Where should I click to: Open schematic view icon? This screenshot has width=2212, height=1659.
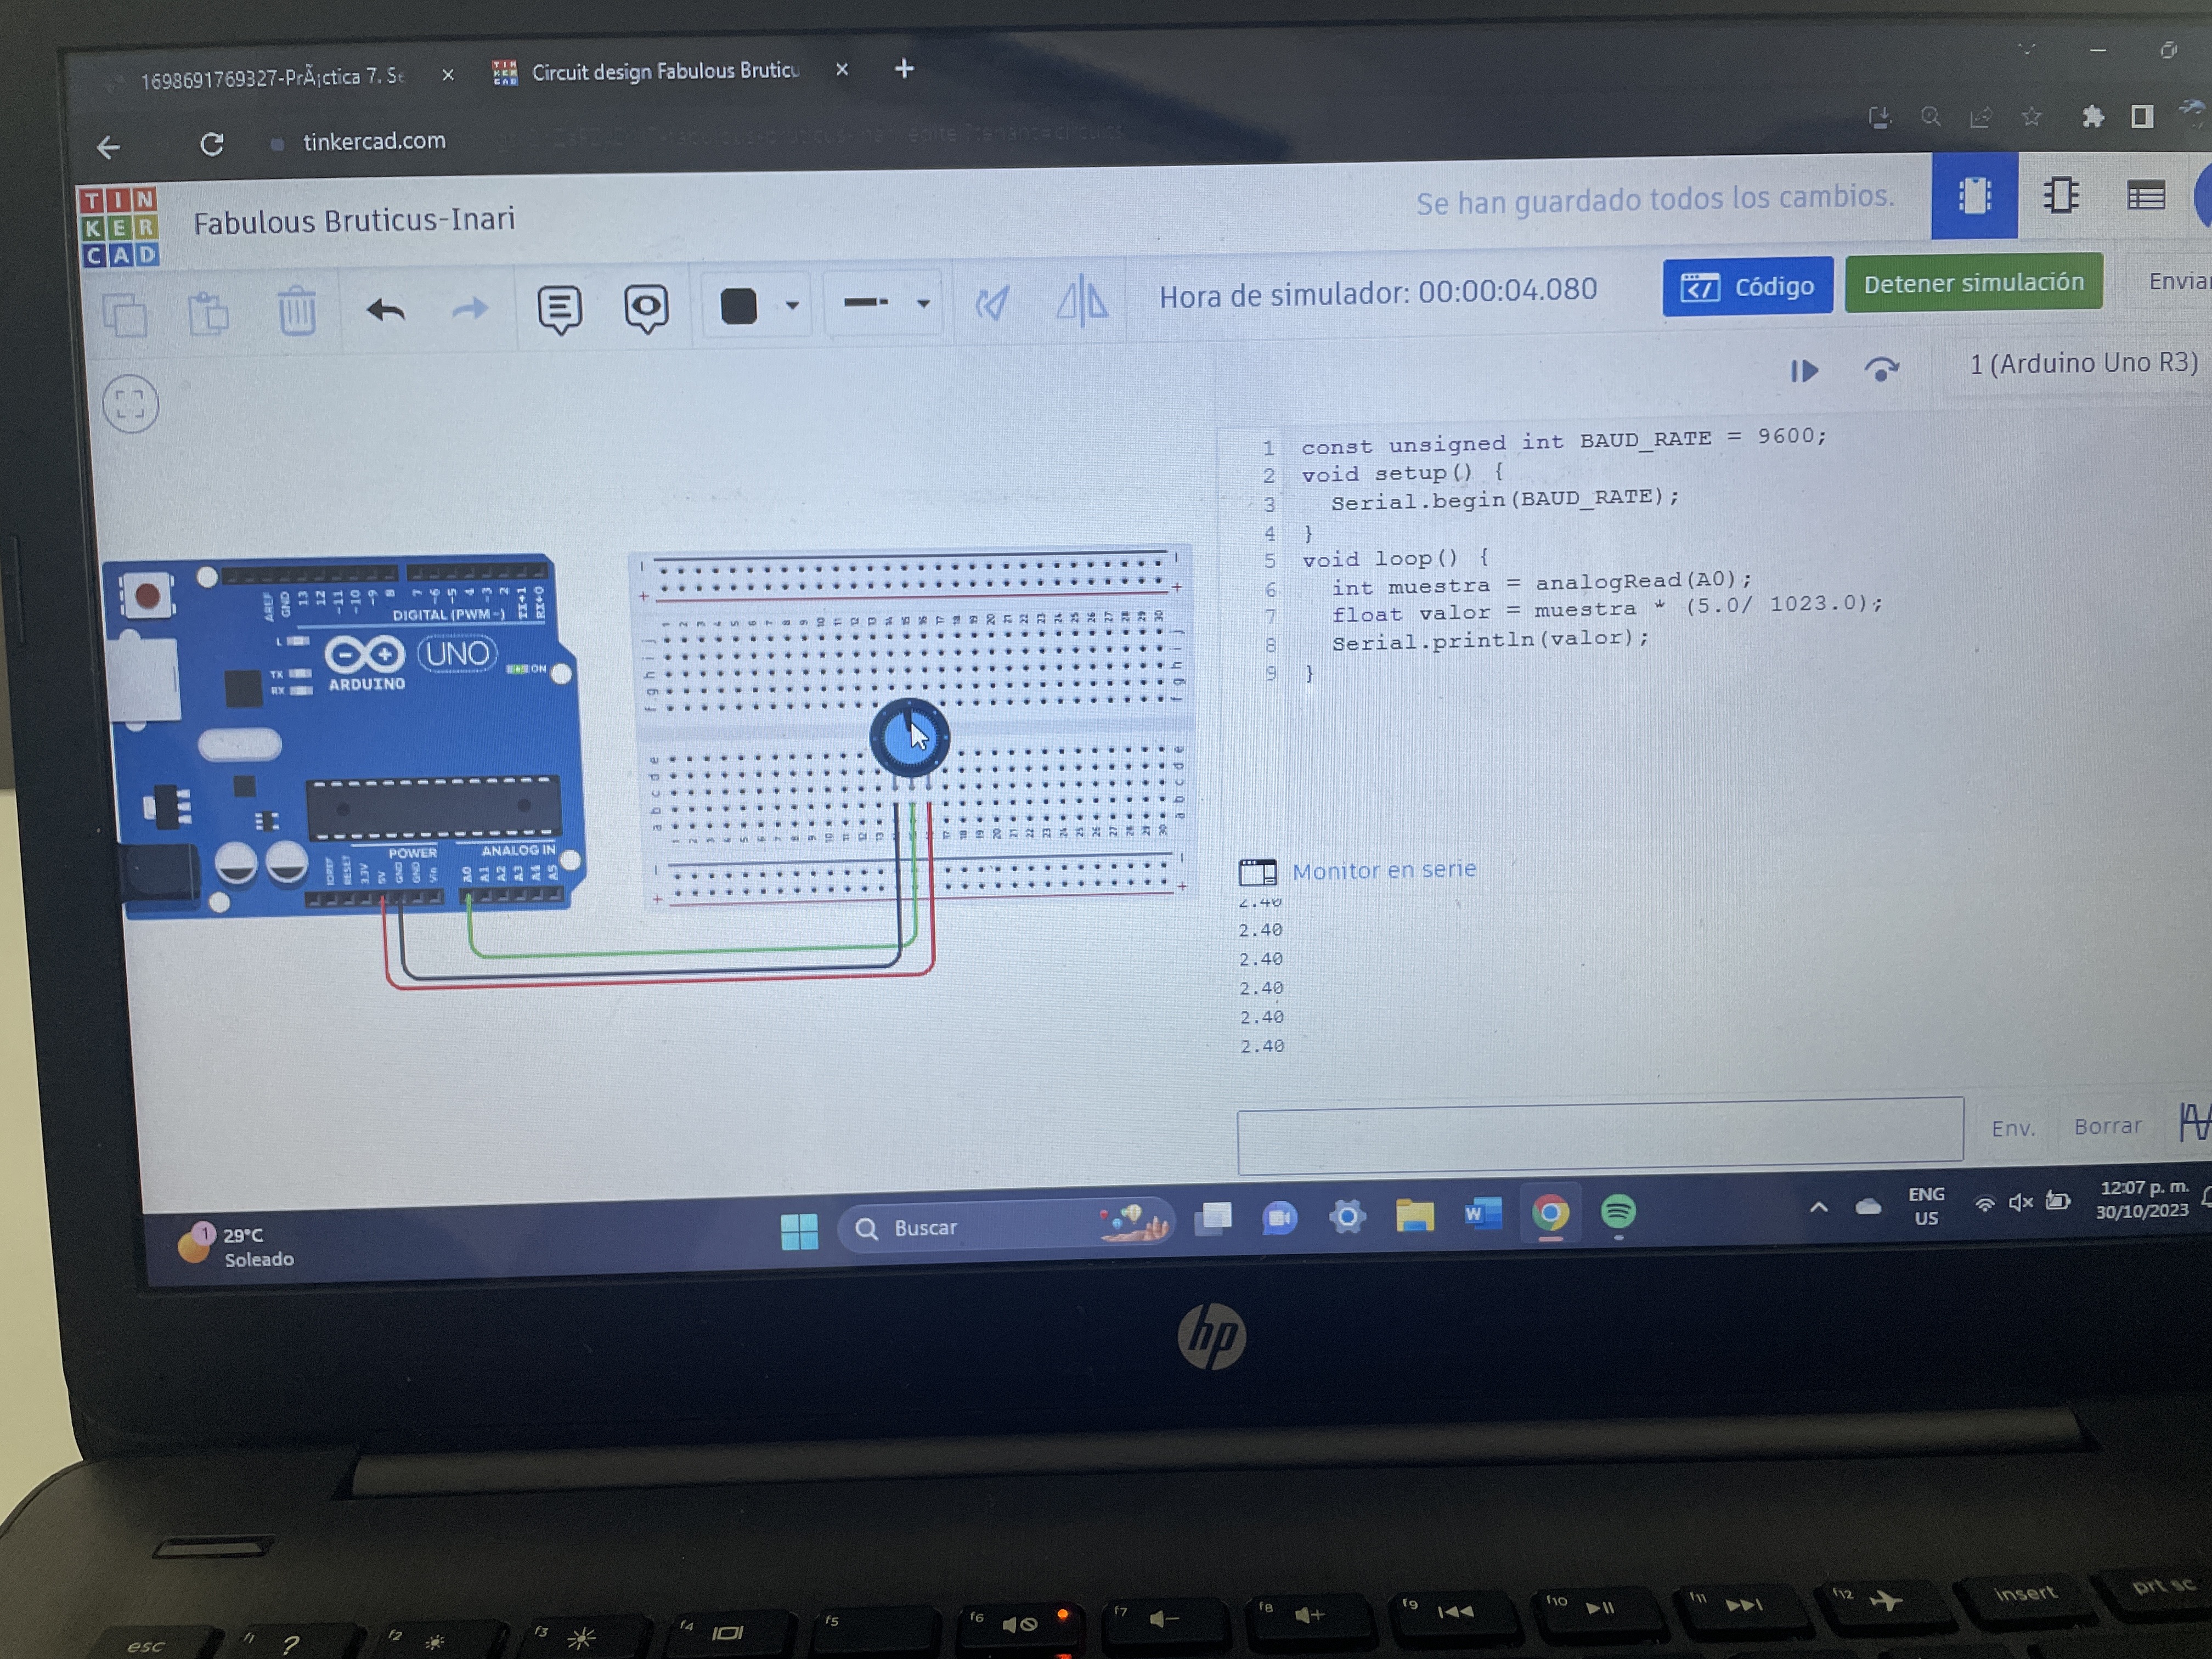(2060, 196)
